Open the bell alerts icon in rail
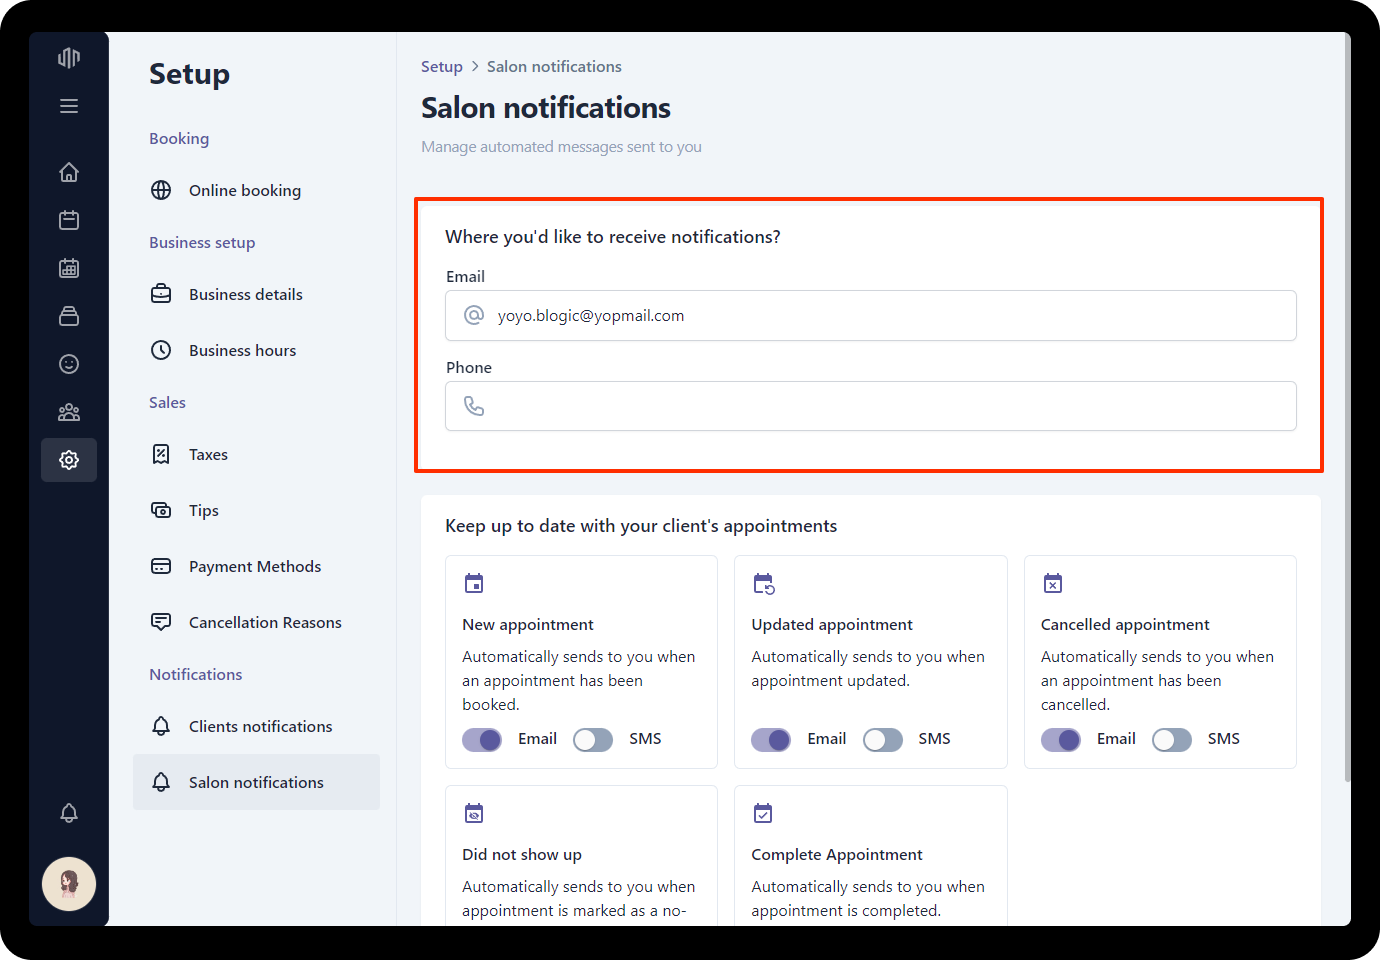The image size is (1380, 960). tap(69, 813)
